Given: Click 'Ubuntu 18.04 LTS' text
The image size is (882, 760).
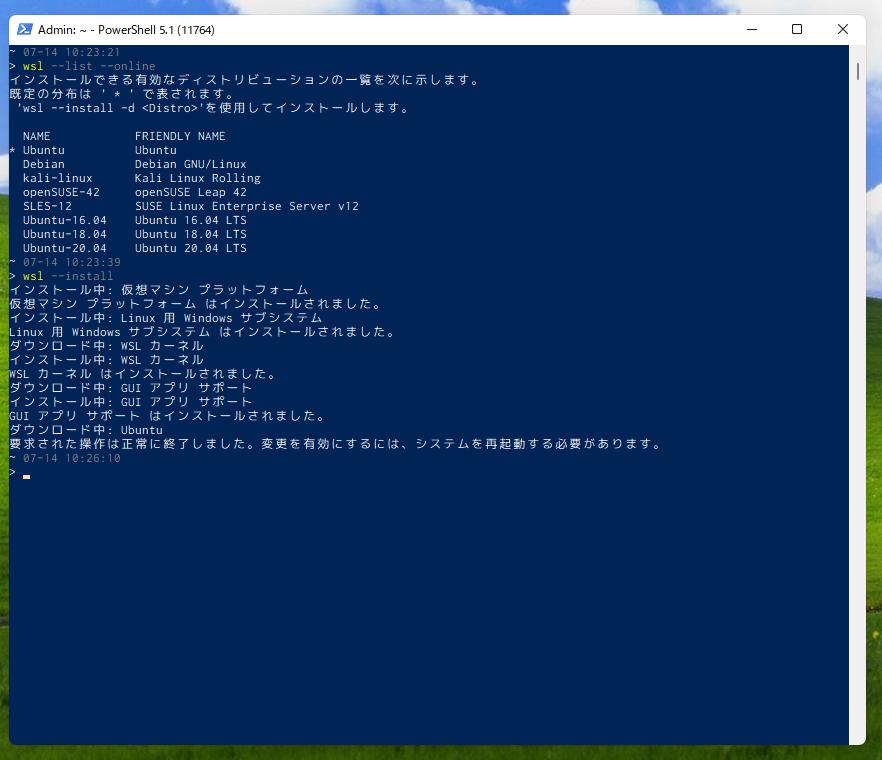Looking at the screenshot, I should coord(191,234).
